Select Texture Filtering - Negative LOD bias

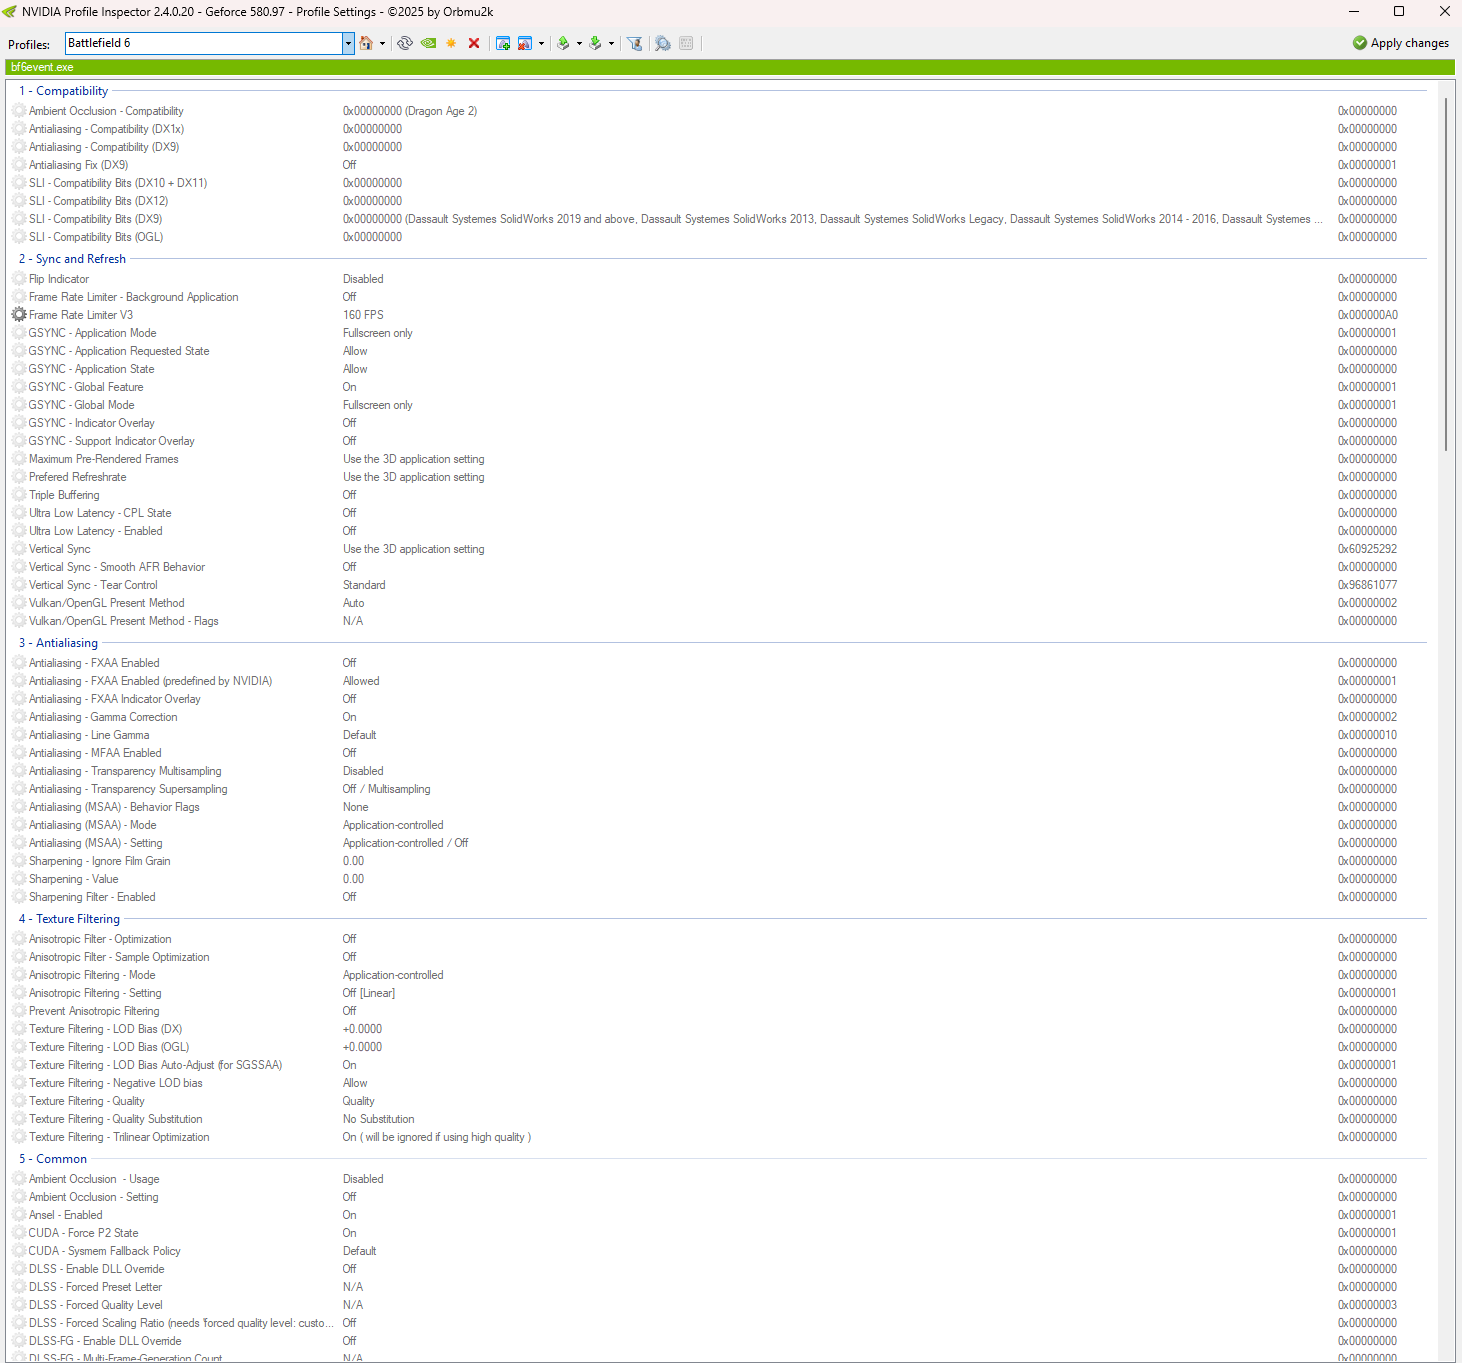718,1083
